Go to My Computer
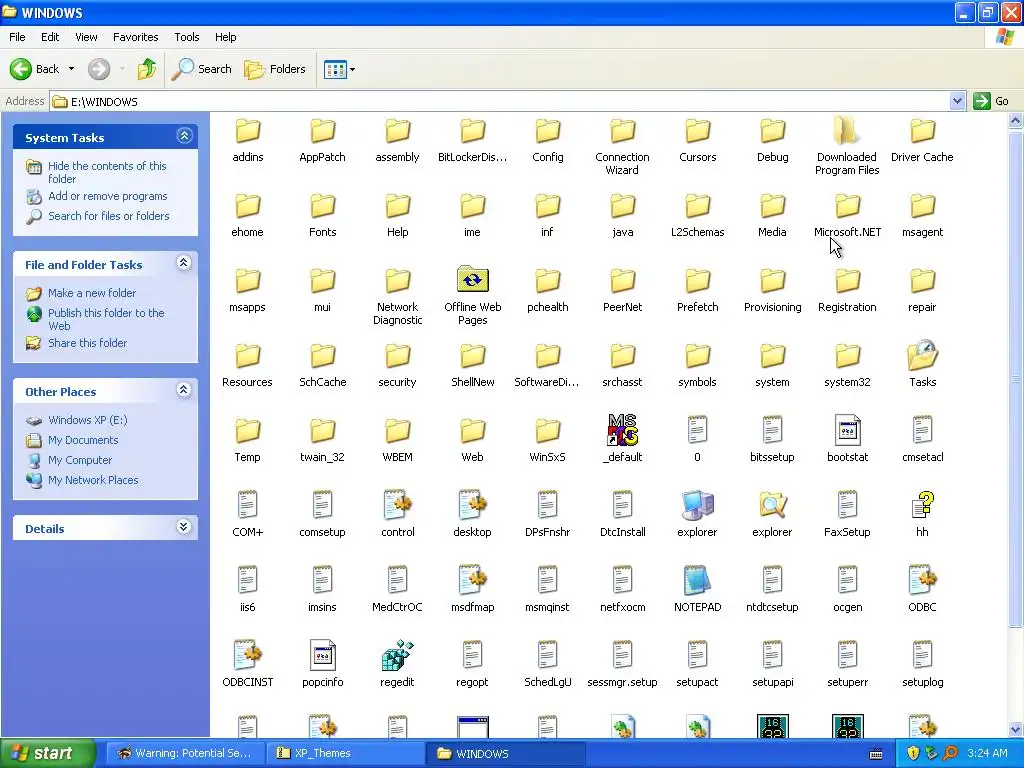 [80, 460]
